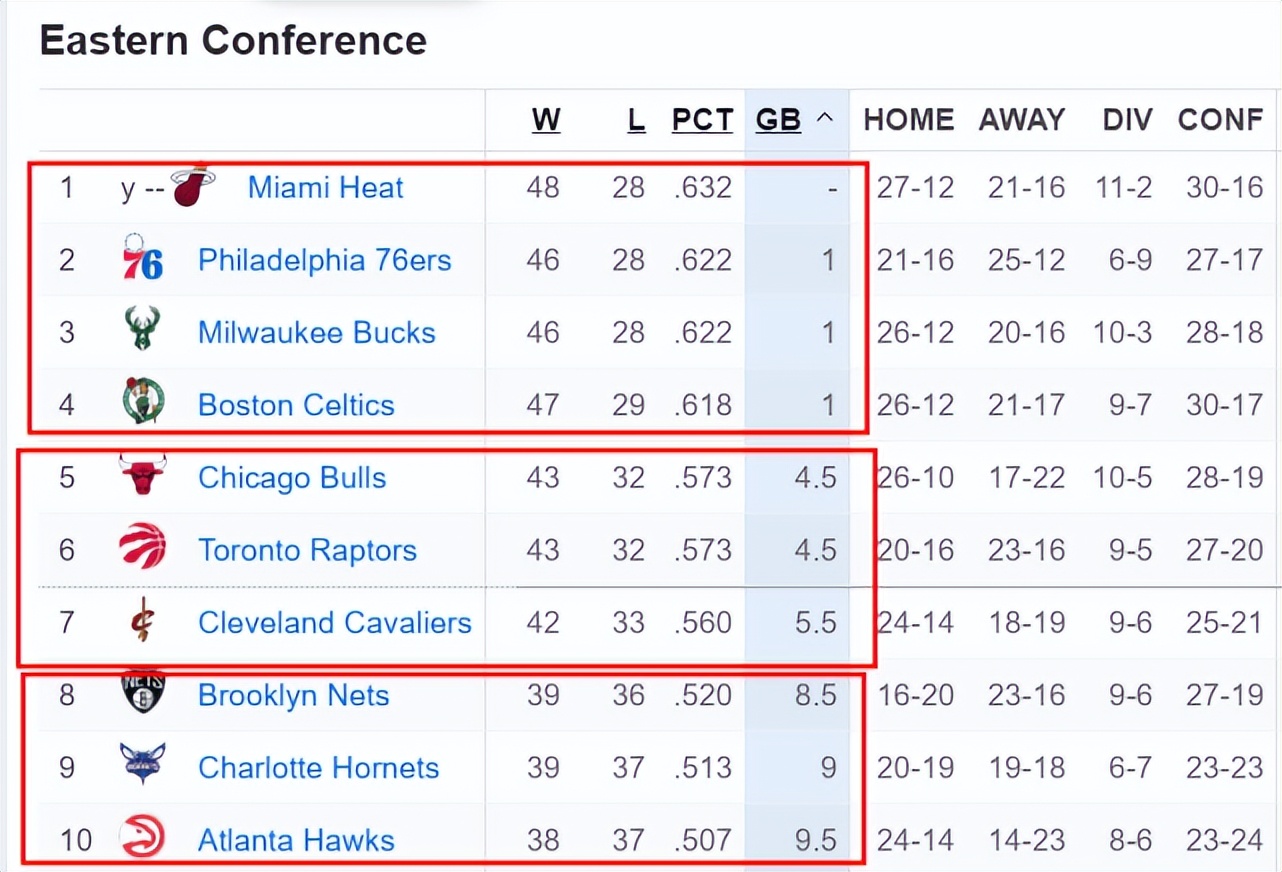The height and width of the screenshot is (872, 1282).
Task: Click the Charlotte Hornets logo icon
Action: 142,766
